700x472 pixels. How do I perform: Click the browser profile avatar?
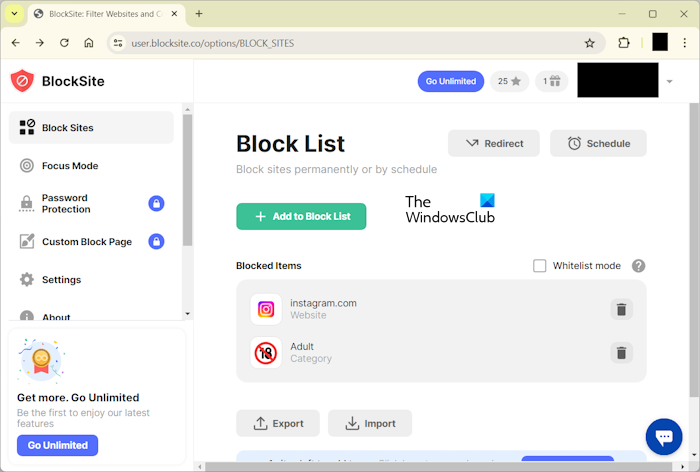[x=660, y=42]
